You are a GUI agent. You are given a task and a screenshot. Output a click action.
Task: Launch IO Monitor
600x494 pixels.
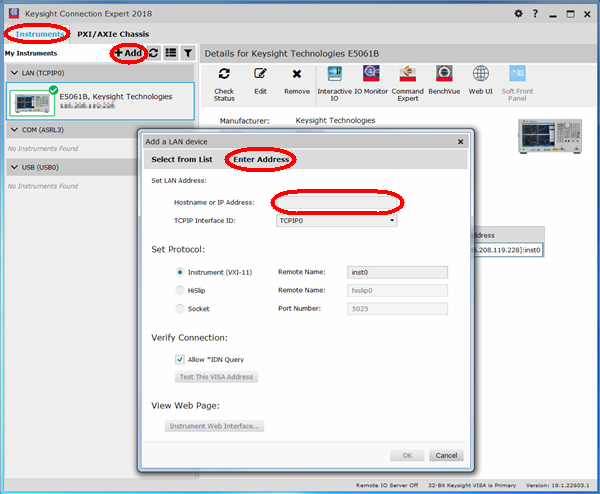(371, 73)
